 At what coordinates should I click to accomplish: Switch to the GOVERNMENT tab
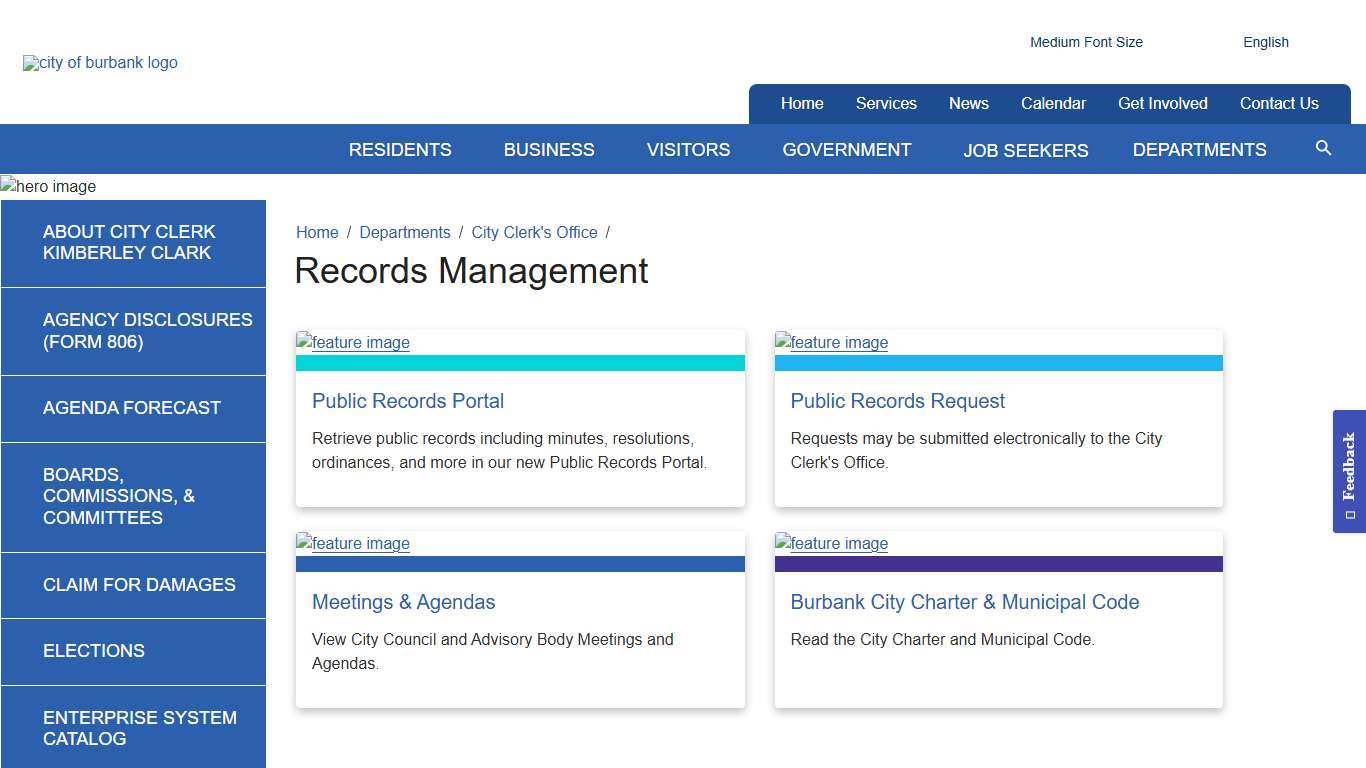pos(846,149)
